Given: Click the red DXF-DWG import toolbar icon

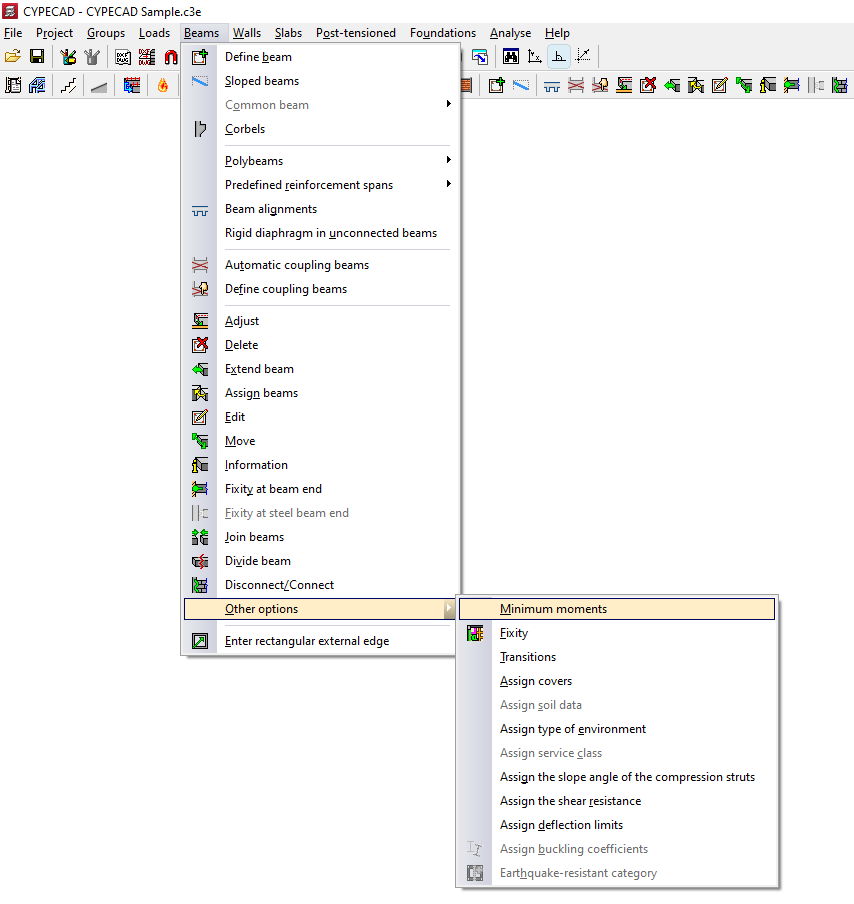Looking at the screenshot, I should pyautogui.click(x=147, y=56).
